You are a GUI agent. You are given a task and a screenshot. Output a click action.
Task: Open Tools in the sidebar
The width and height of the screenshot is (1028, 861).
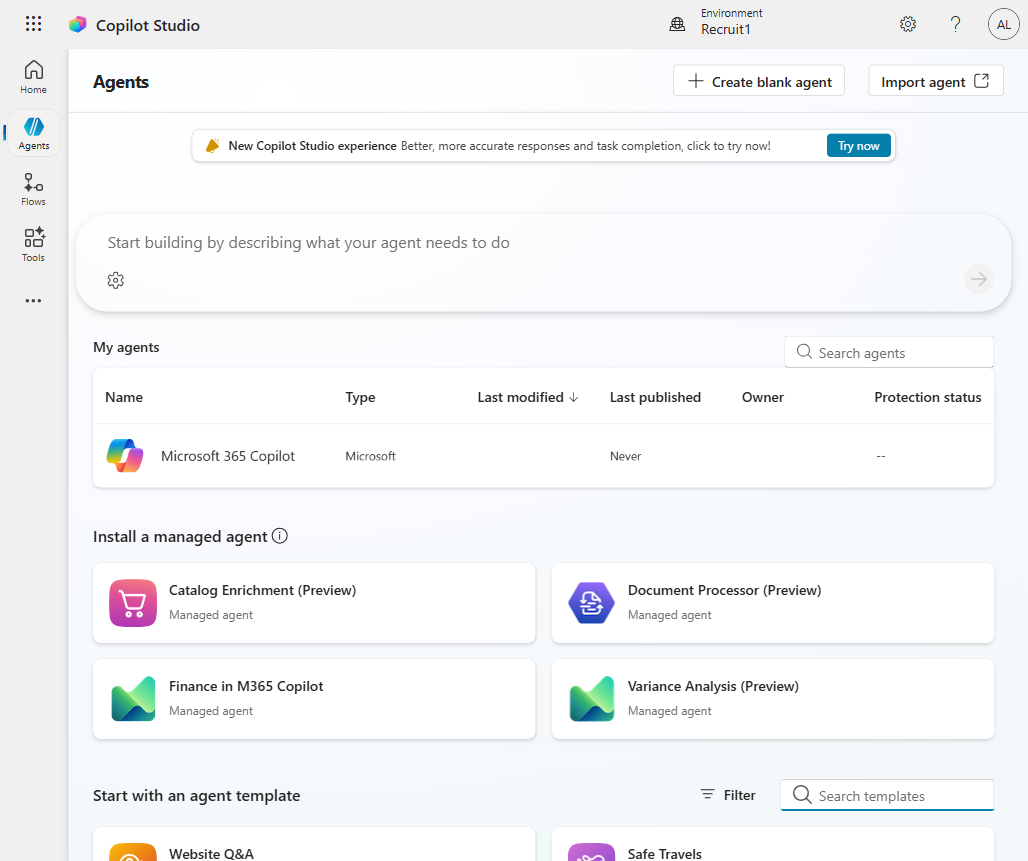click(33, 245)
